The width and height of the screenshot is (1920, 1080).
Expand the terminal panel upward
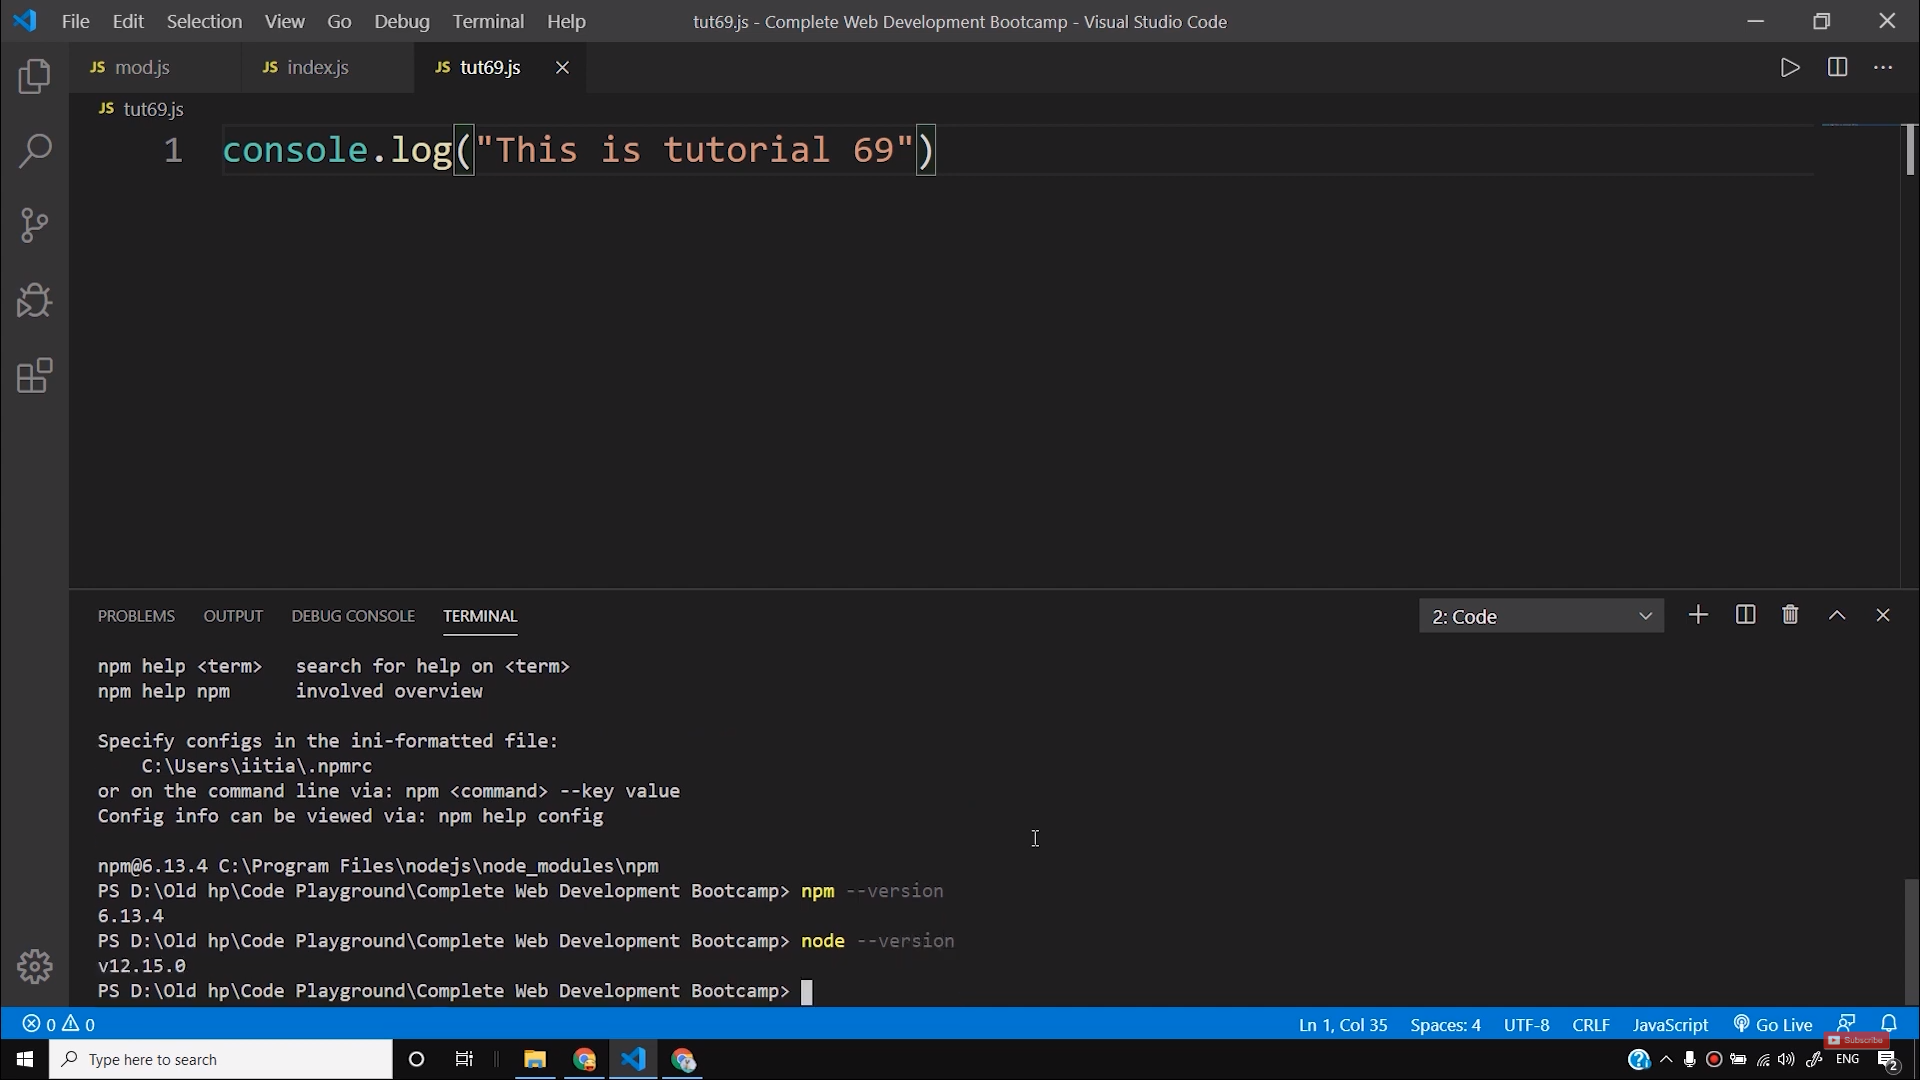point(1837,615)
